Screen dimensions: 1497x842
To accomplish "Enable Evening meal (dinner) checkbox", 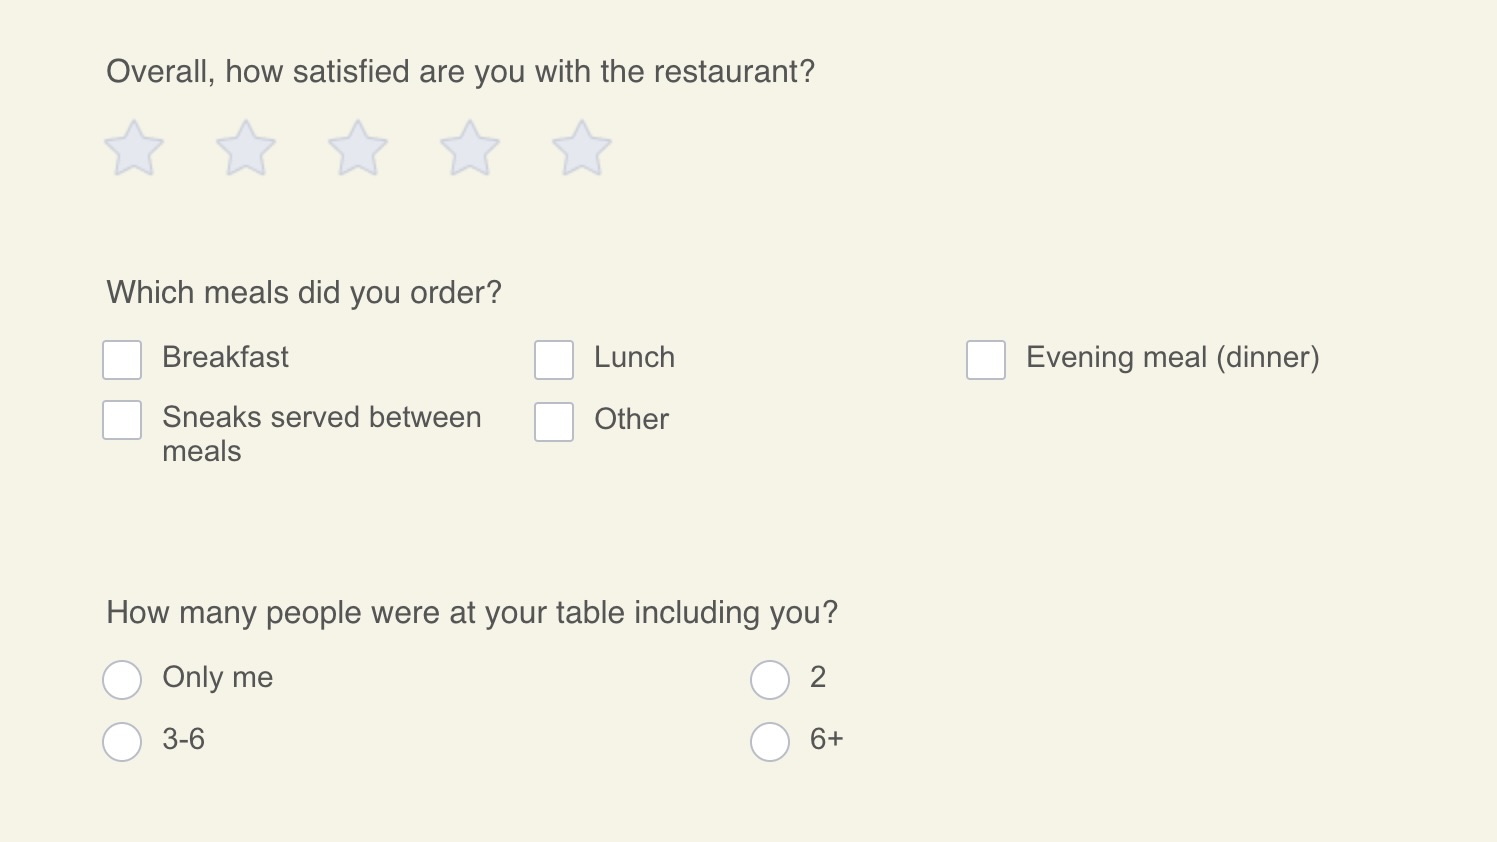I will 986,360.
